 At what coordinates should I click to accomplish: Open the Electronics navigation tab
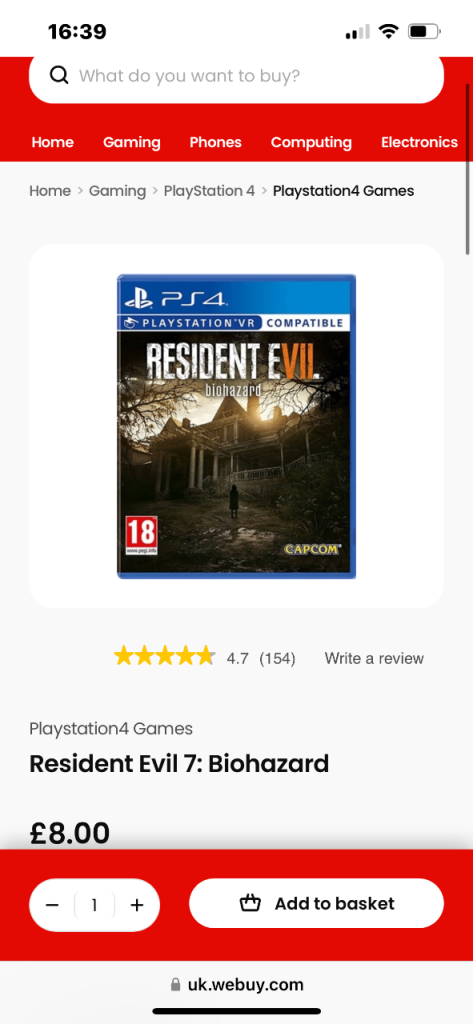point(419,142)
